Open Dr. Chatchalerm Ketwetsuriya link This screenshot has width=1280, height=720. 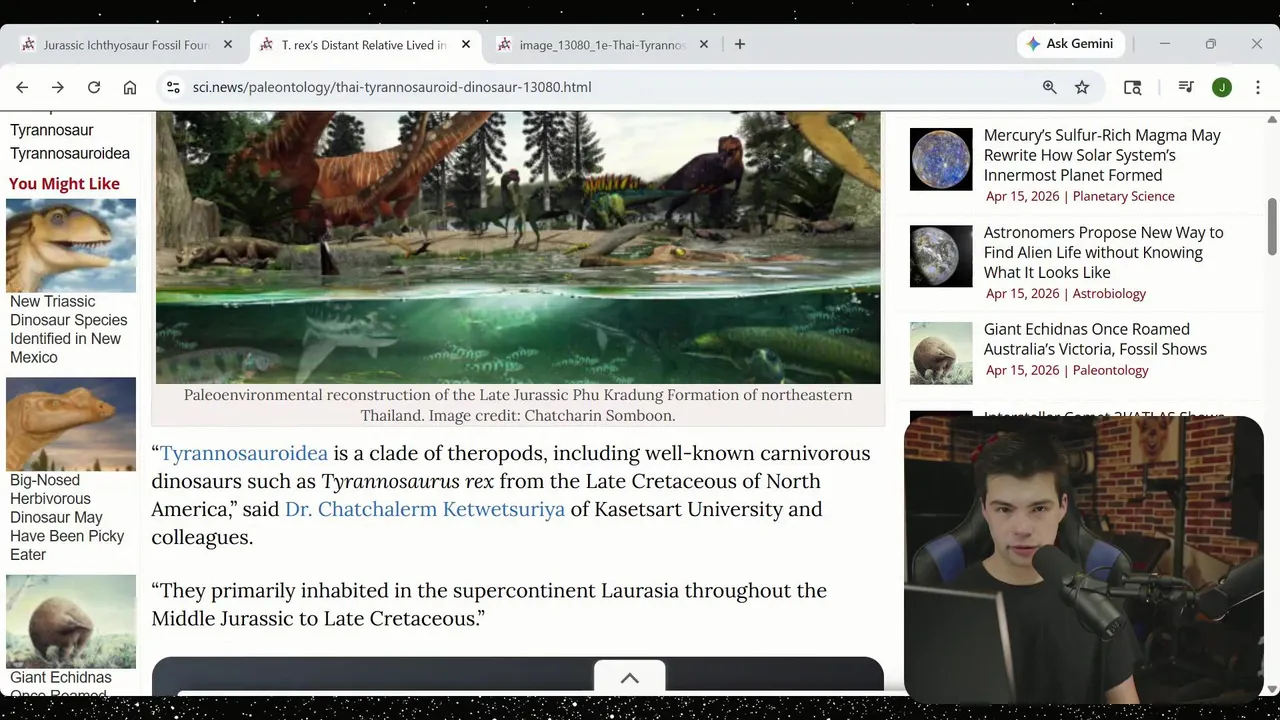click(x=425, y=509)
